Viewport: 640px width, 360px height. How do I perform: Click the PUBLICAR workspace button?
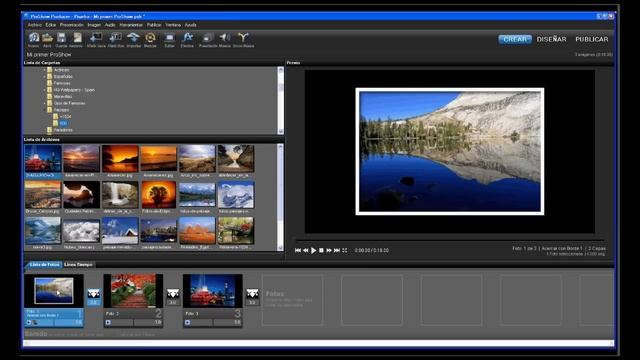(x=592, y=39)
